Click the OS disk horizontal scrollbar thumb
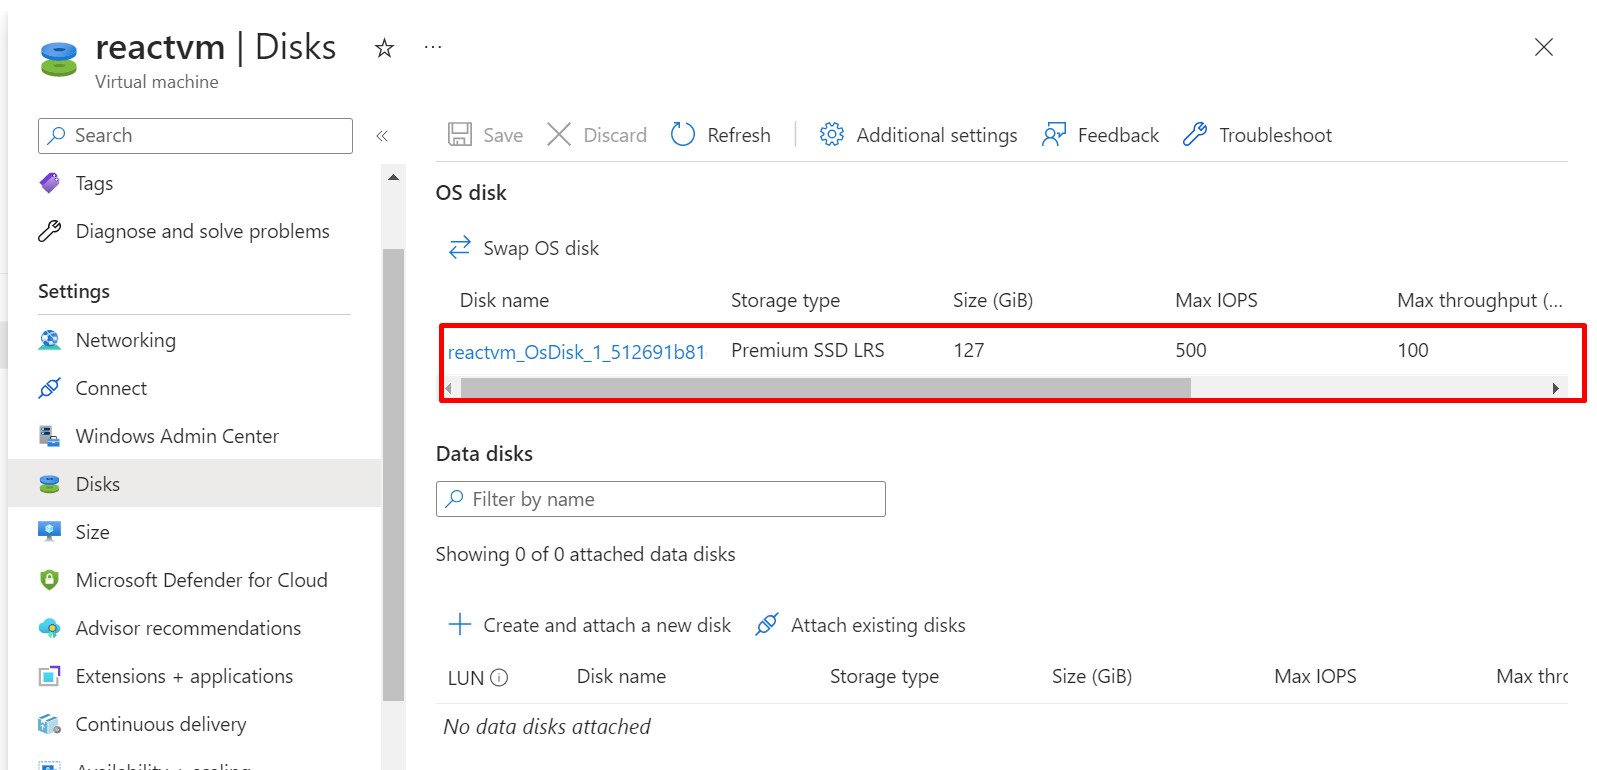 pos(825,388)
